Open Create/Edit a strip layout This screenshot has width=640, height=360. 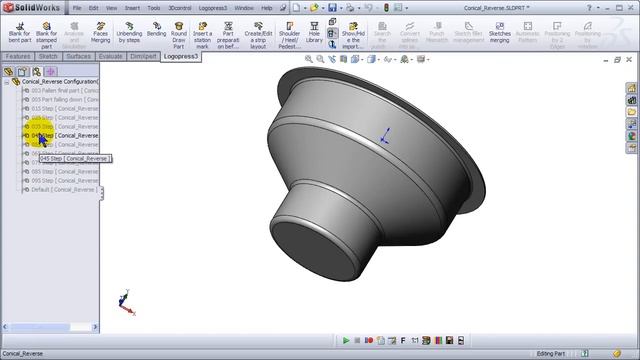pos(258,35)
